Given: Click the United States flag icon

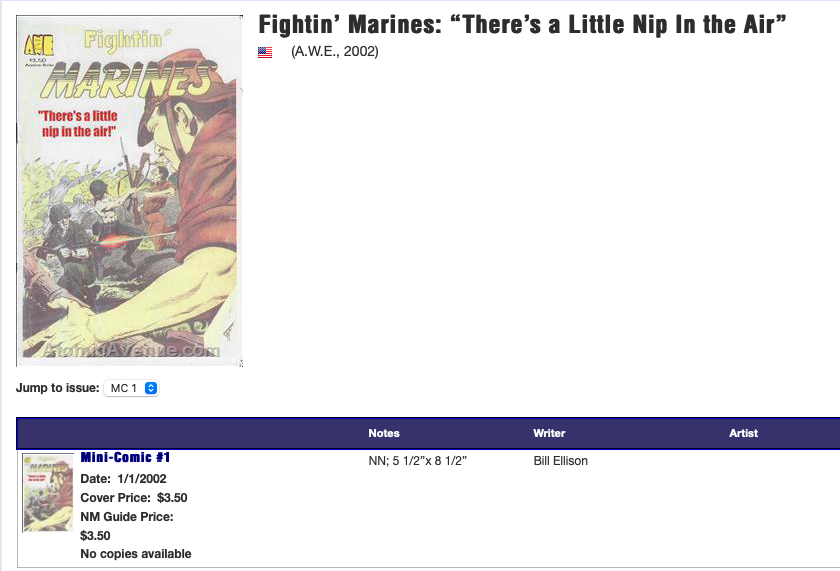Looking at the screenshot, I should pos(265,52).
